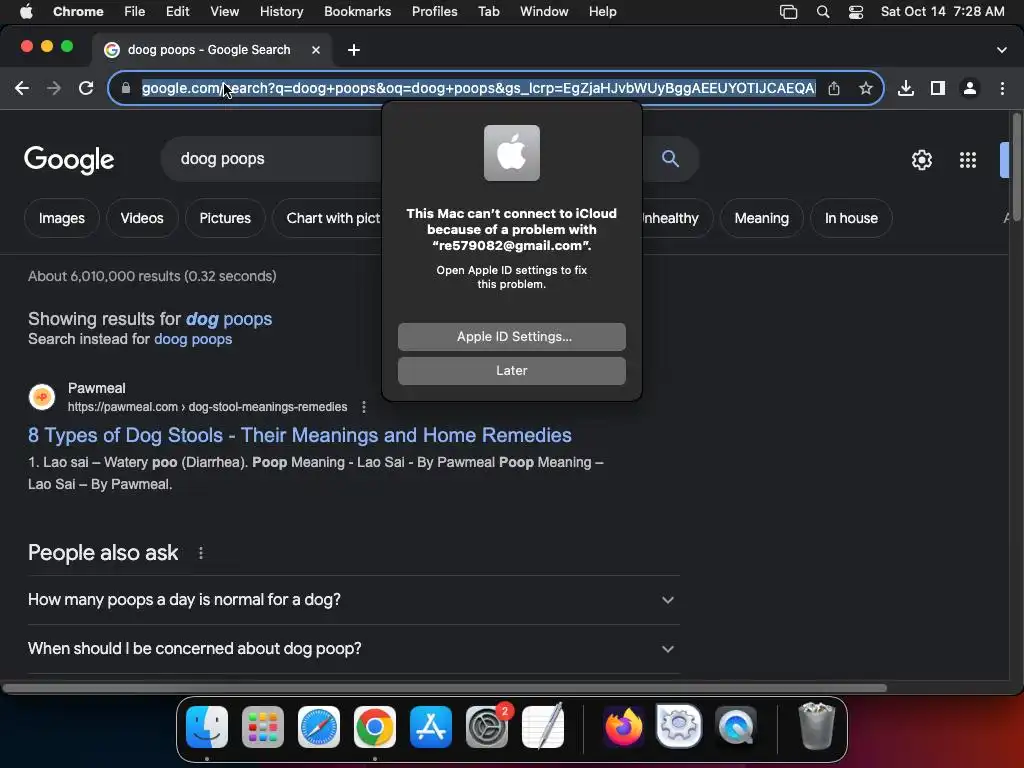Open the Google apps grid
Image resolution: width=1024 pixels, height=768 pixels.
[x=968, y=160]
